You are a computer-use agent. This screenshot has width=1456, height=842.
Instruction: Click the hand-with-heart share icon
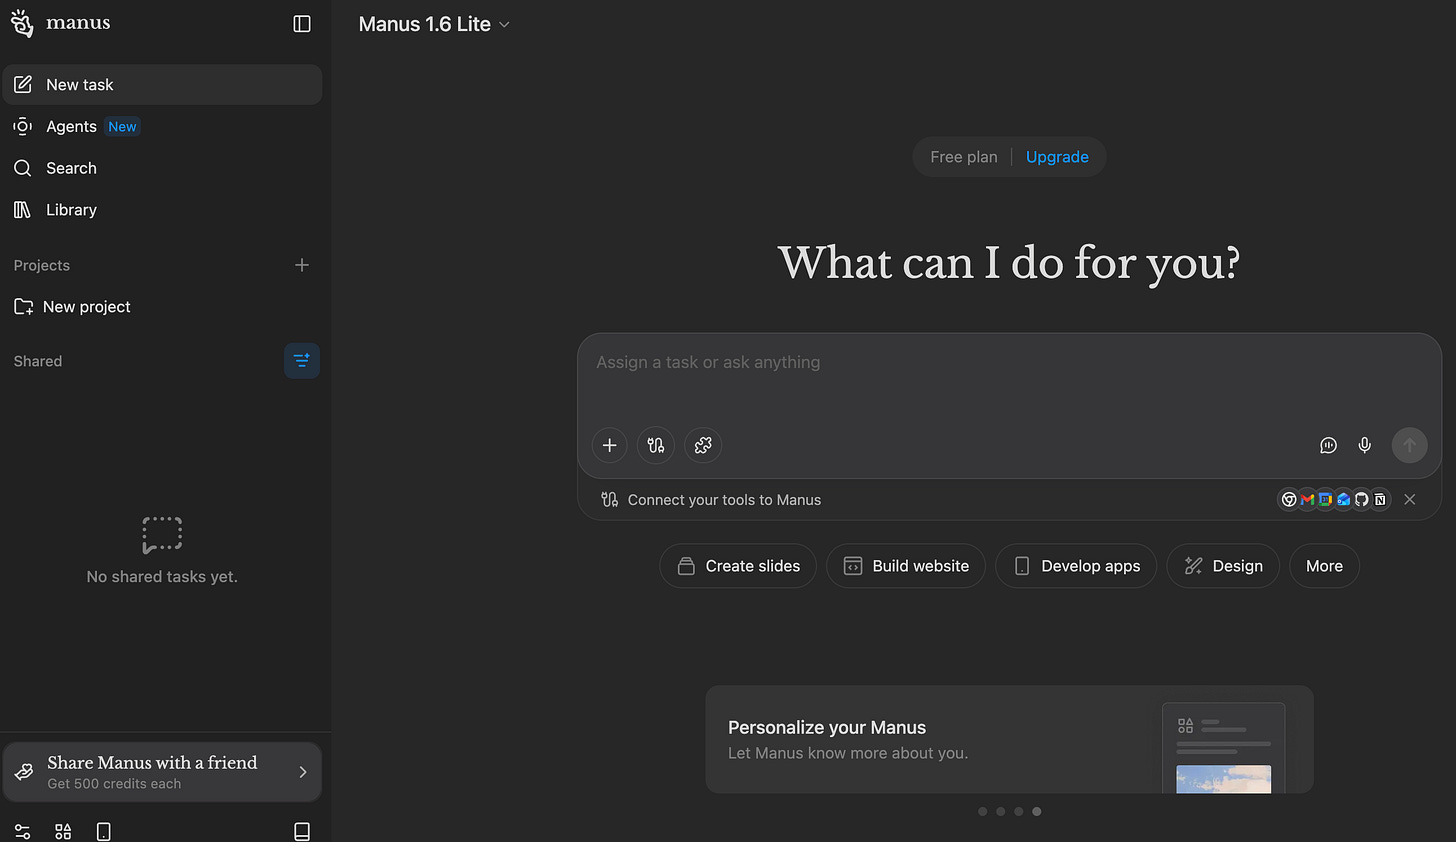click(24, 772)
